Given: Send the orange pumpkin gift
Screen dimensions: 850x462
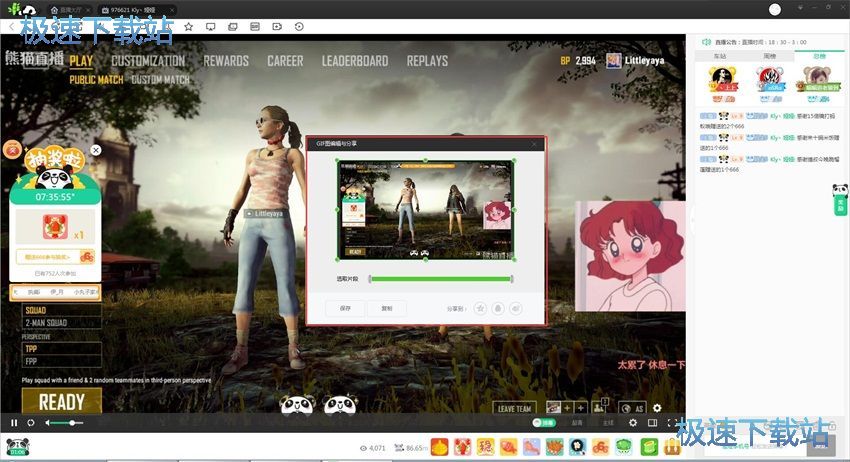Looking at the screenshot, I should pyautogui.click(x=440, y=447).
